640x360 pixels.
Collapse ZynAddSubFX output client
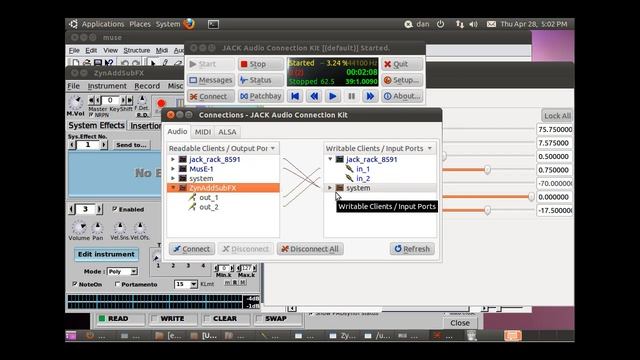pyautogui.click(x=173, y=188)
